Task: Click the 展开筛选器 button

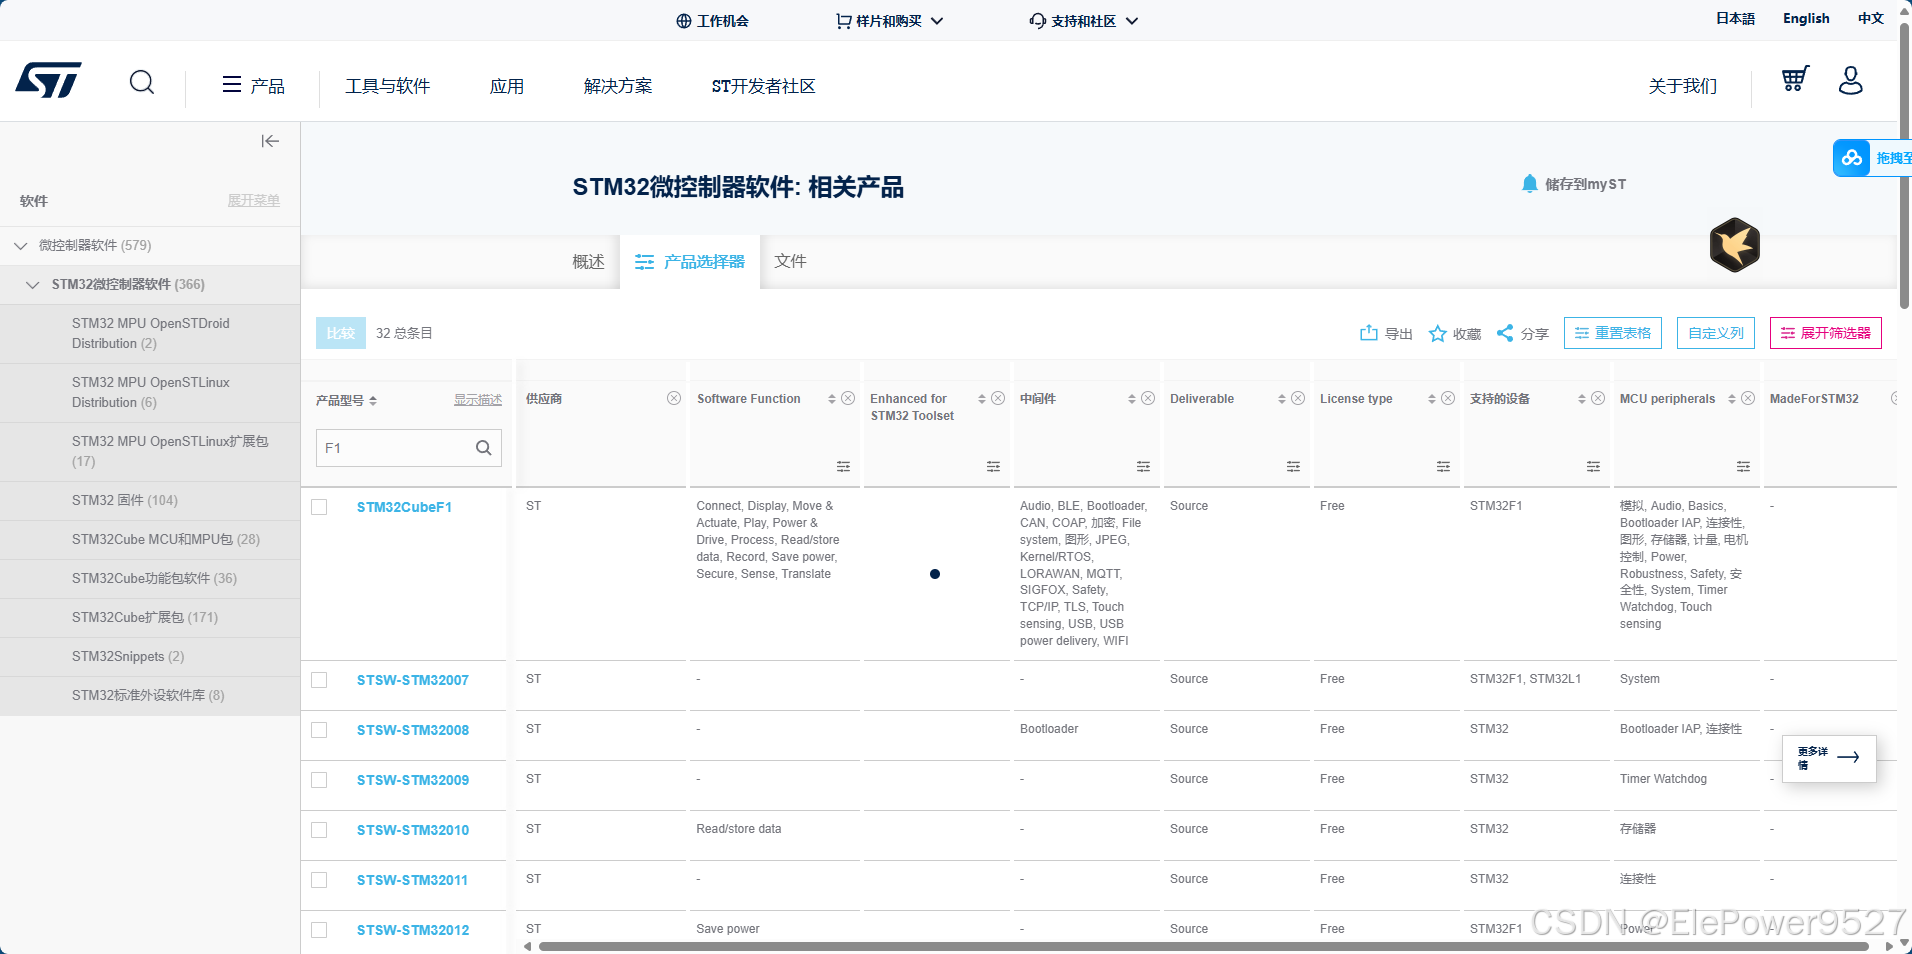Action: click(x=1826, y=333)
